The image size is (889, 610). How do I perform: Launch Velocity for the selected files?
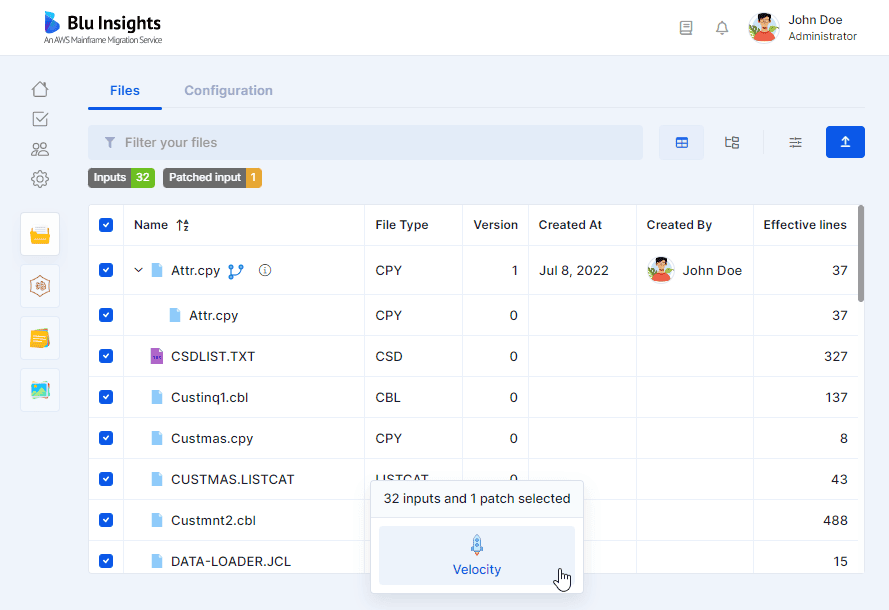477,556
